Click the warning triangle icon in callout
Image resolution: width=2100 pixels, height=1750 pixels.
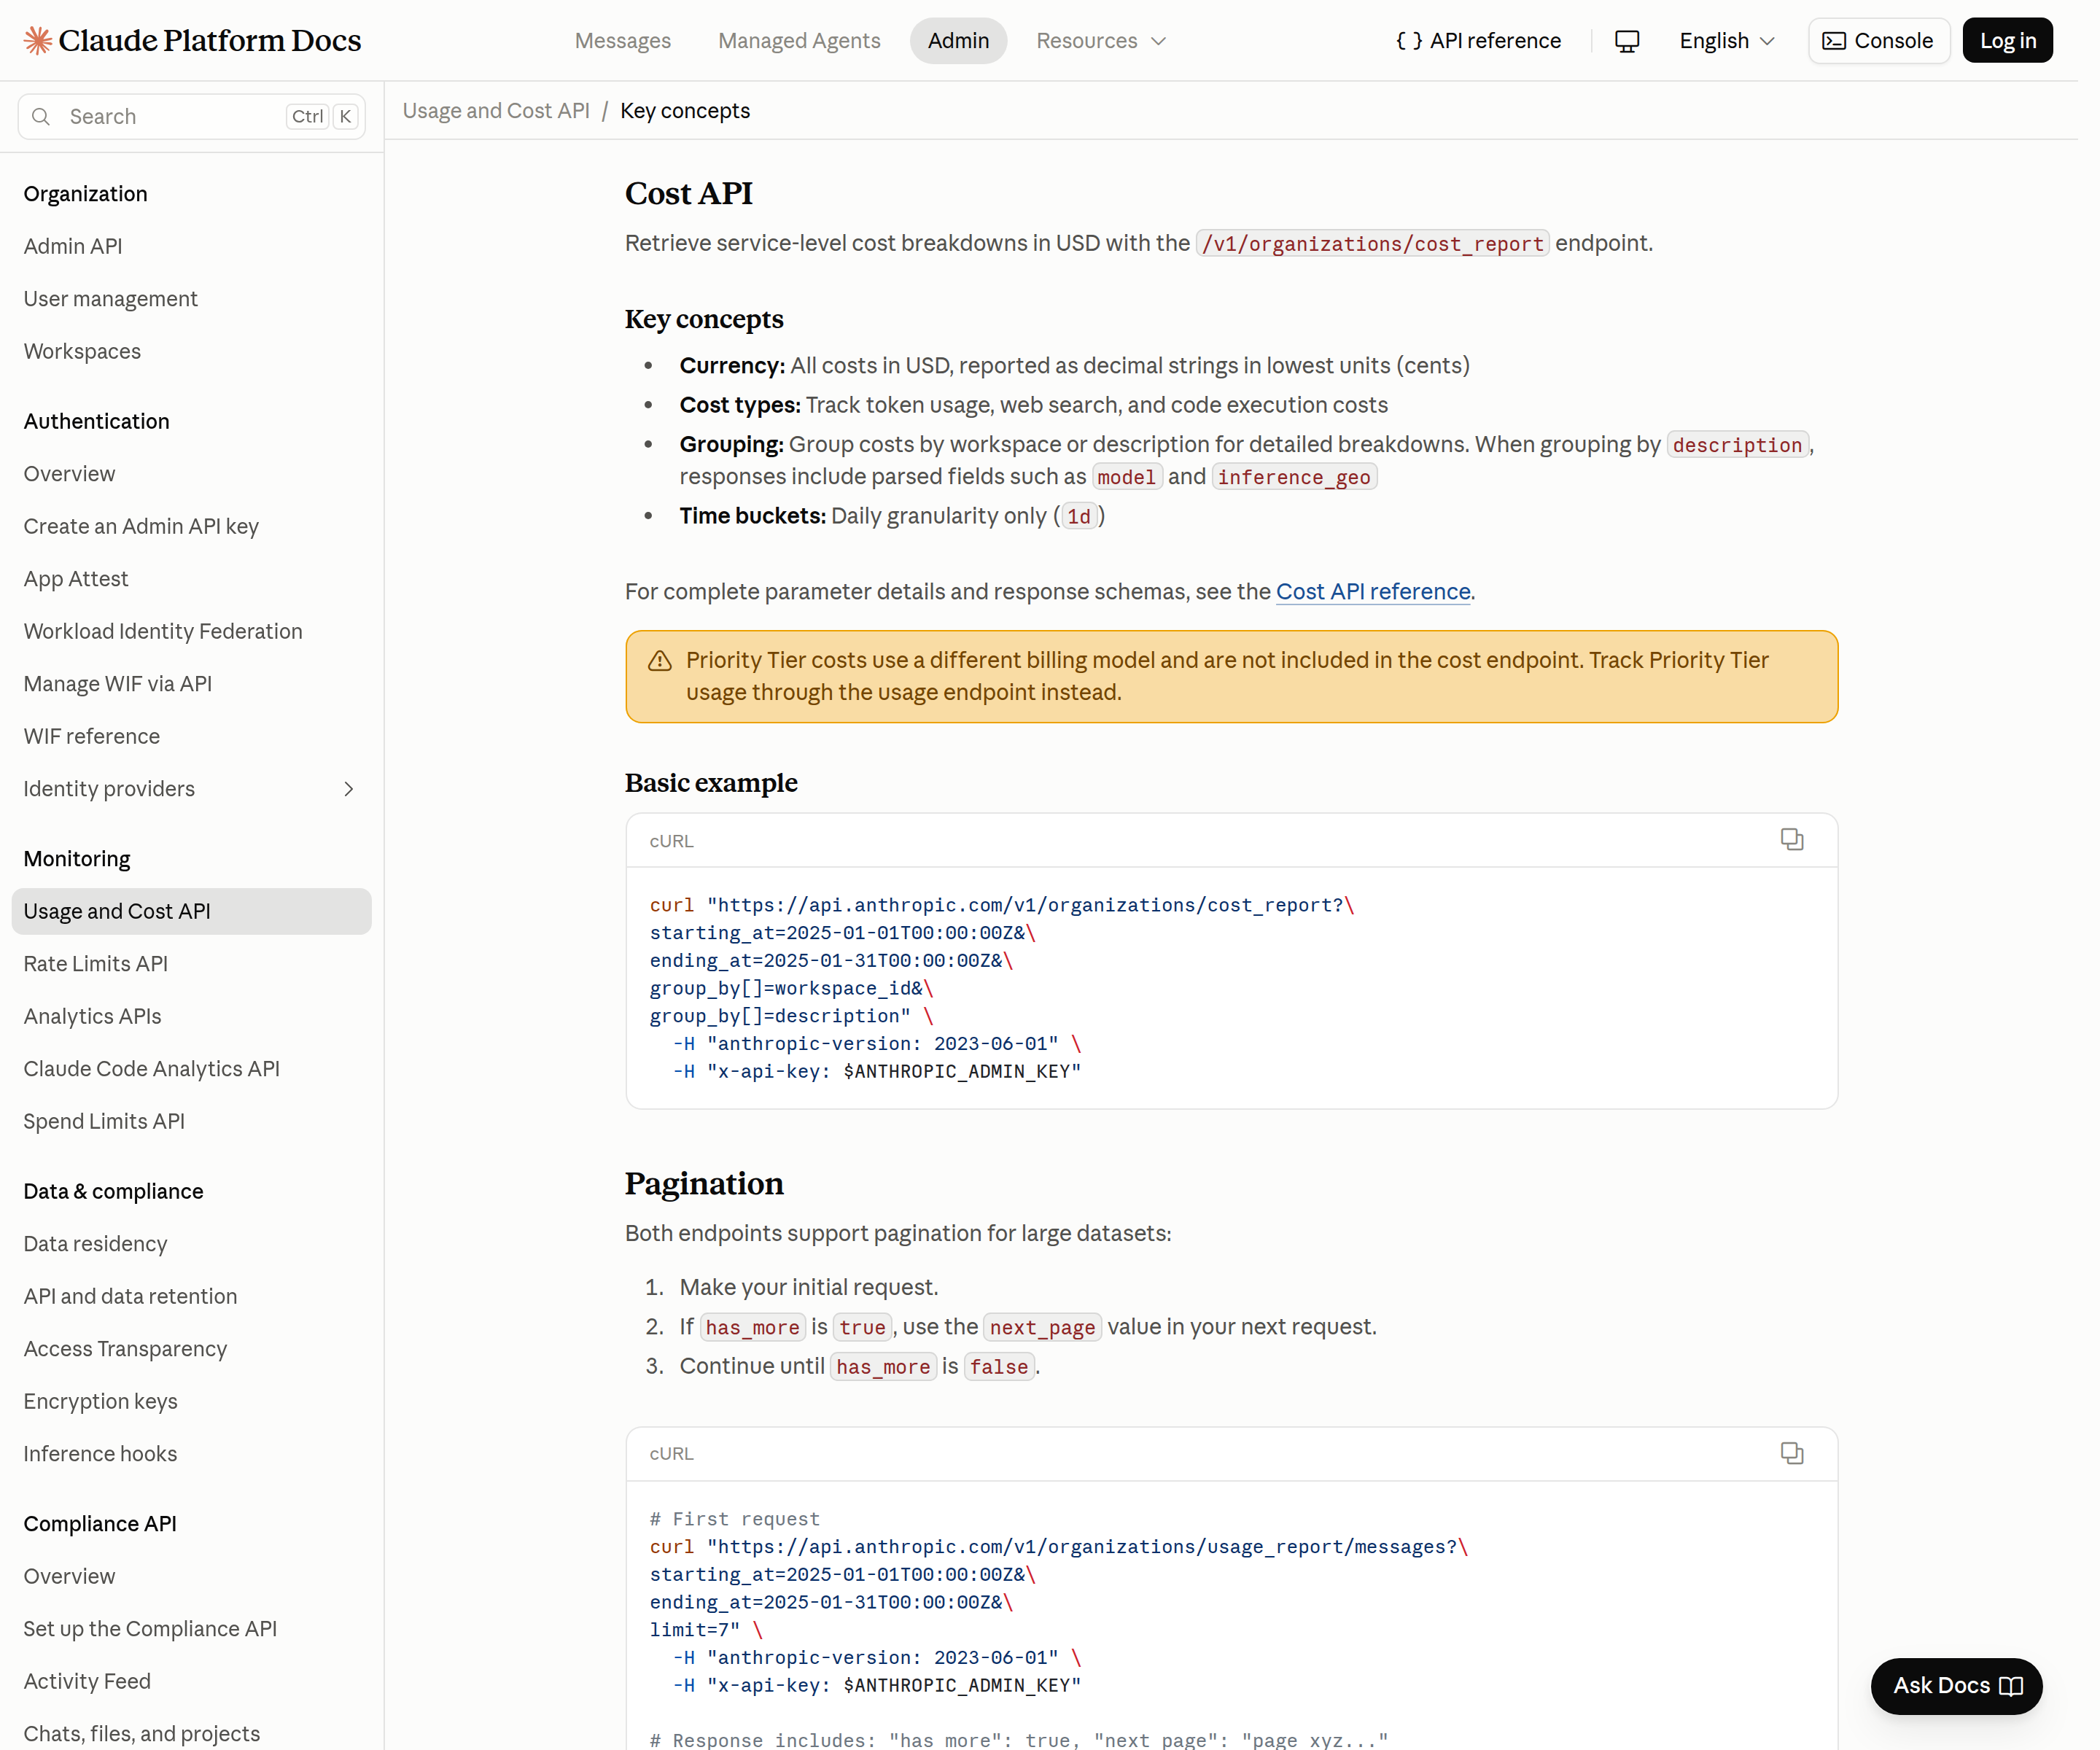(666, 668)
